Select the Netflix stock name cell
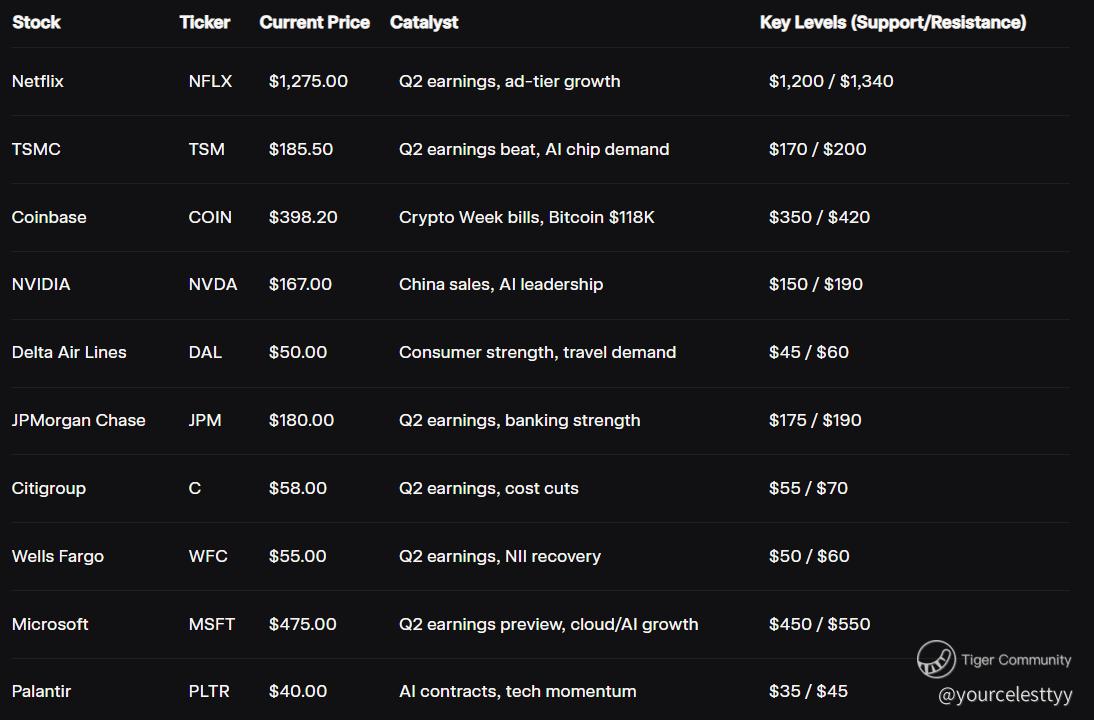The width and height of the screenshot is (1094, 720). tap(38, 81)
